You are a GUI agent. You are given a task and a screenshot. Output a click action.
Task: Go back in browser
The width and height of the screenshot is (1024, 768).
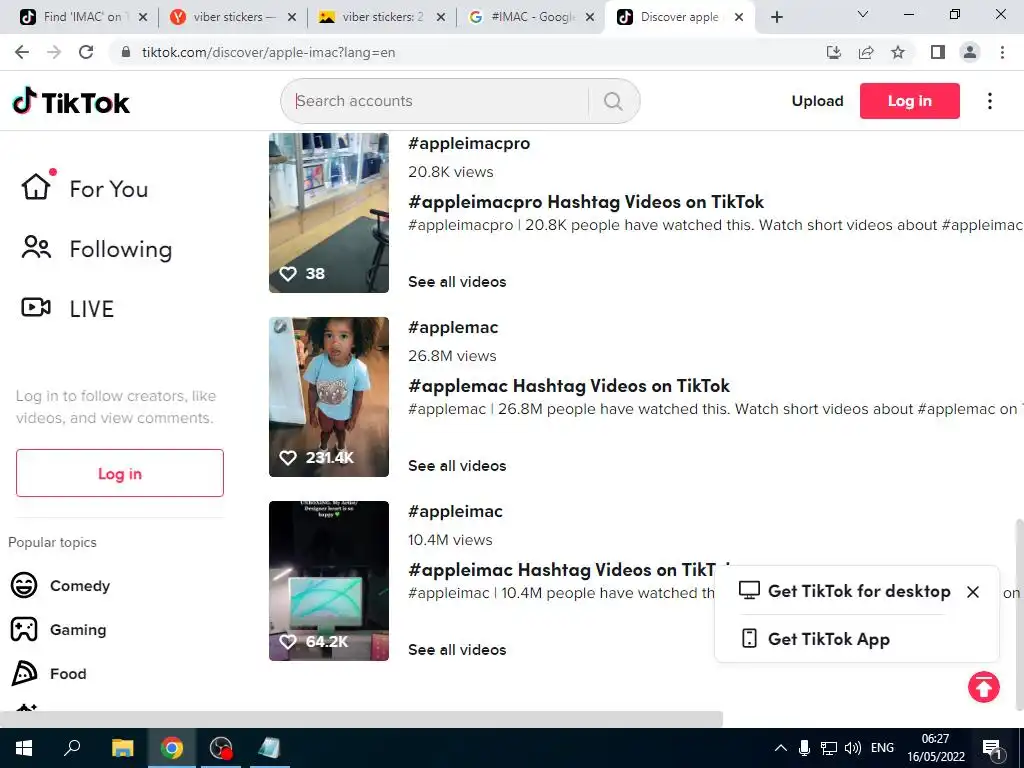point(22,52)
